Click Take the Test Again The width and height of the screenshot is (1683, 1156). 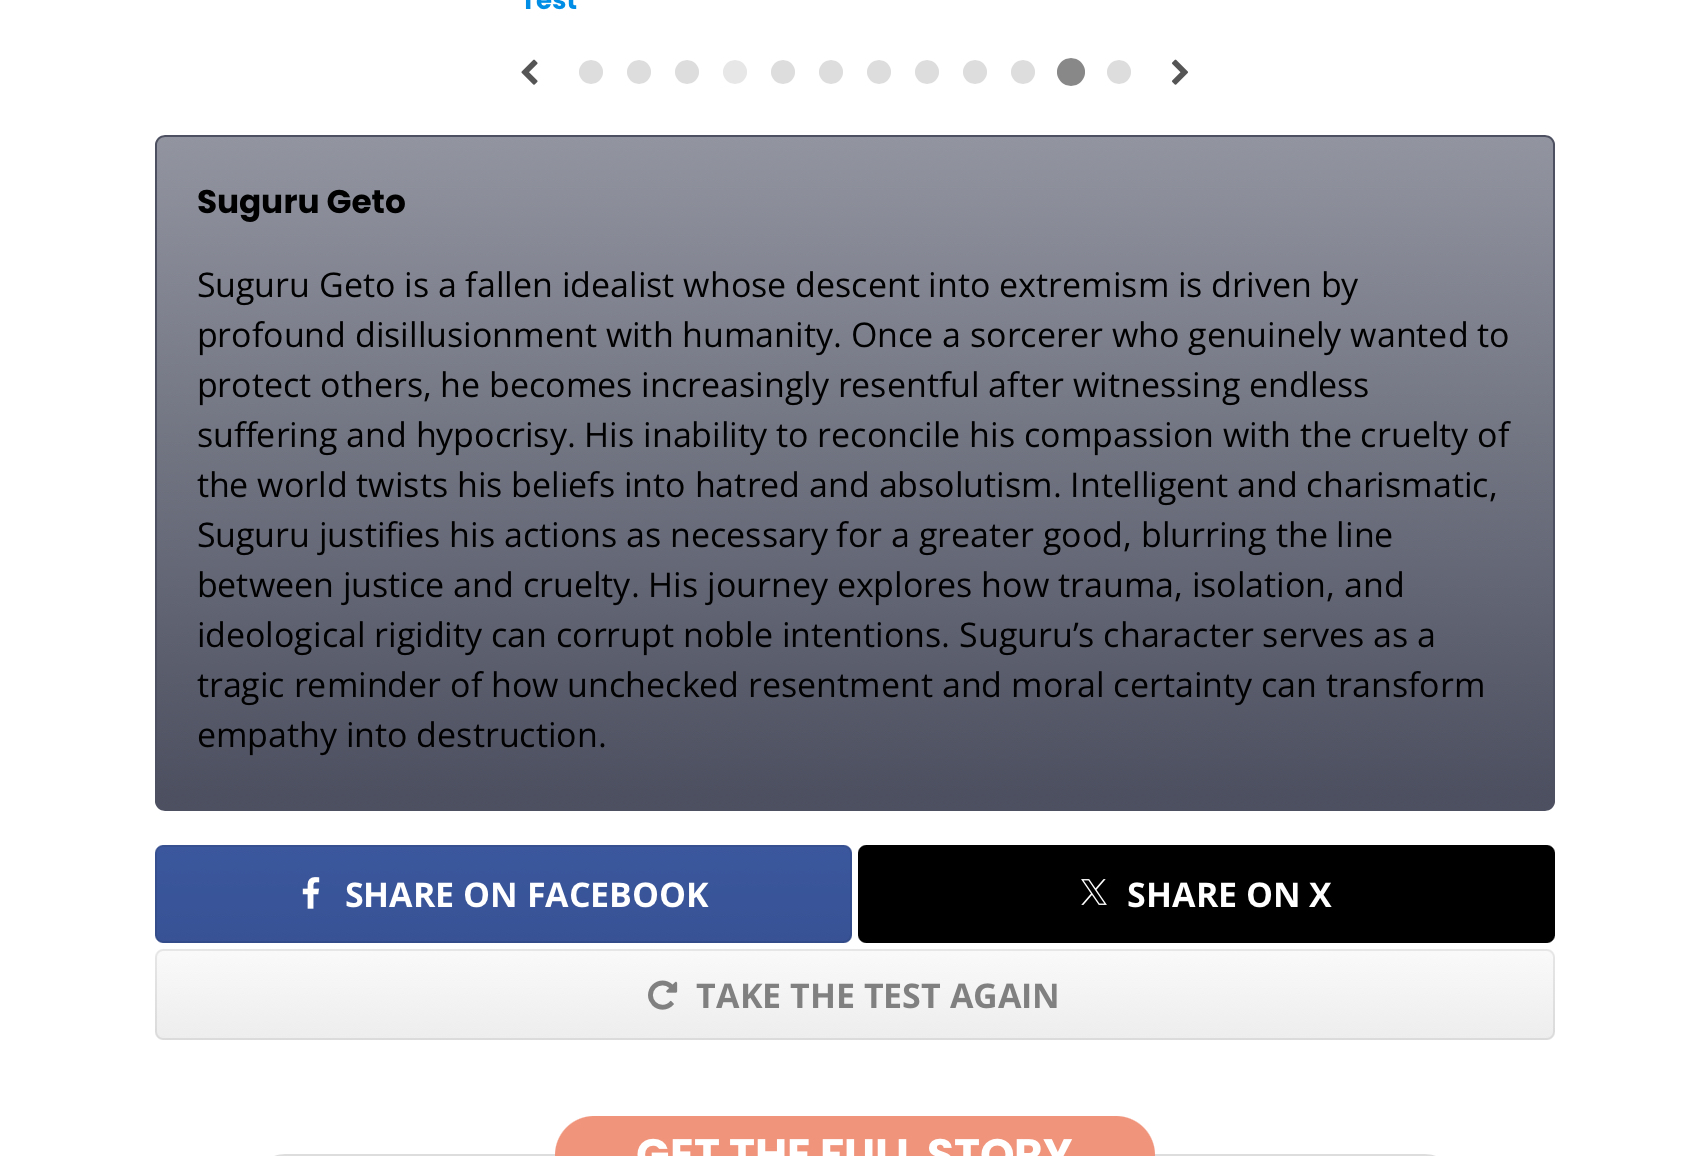click(855, 995)
